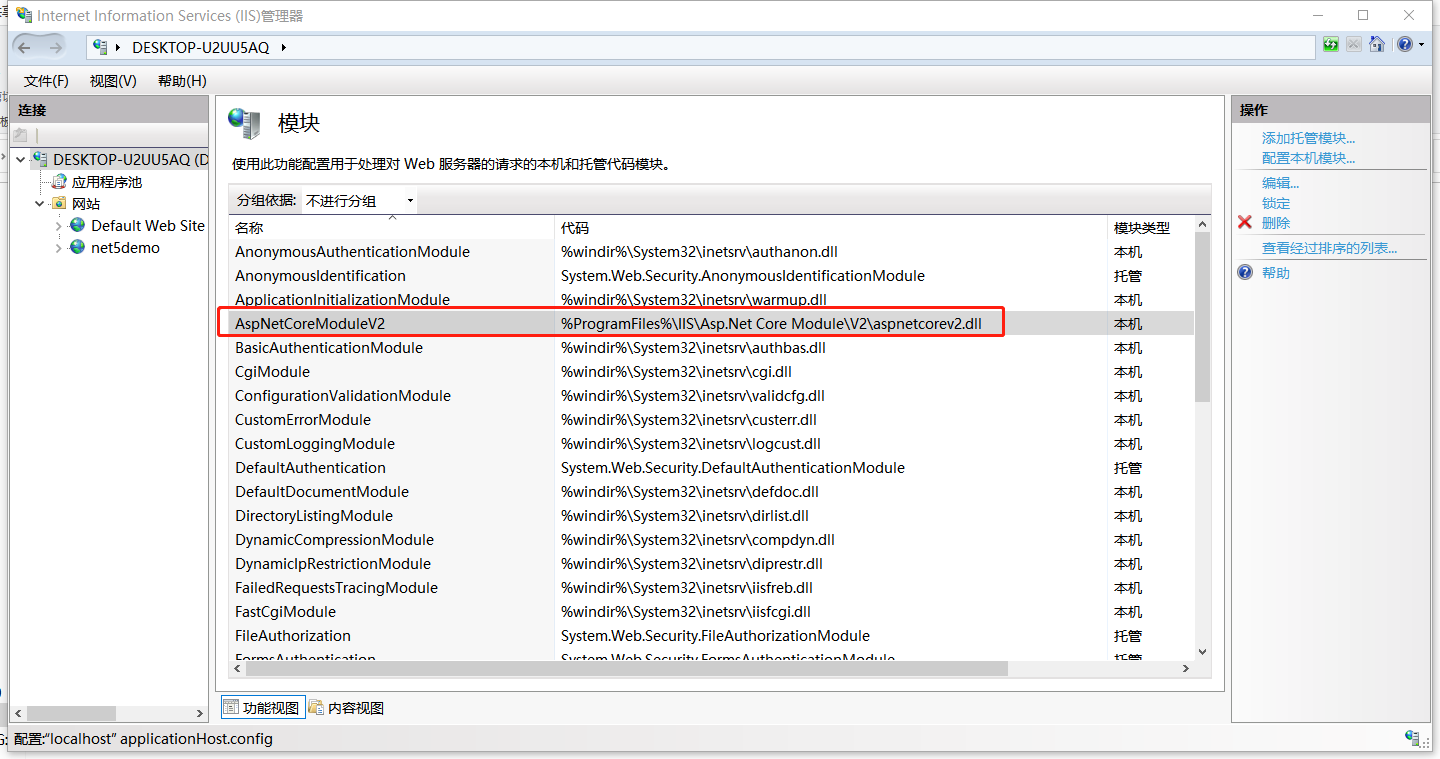Click the 应用程序池 tree item label
Image resolution: width=1440 pixels, height=759 pixels.
point(107,182)
